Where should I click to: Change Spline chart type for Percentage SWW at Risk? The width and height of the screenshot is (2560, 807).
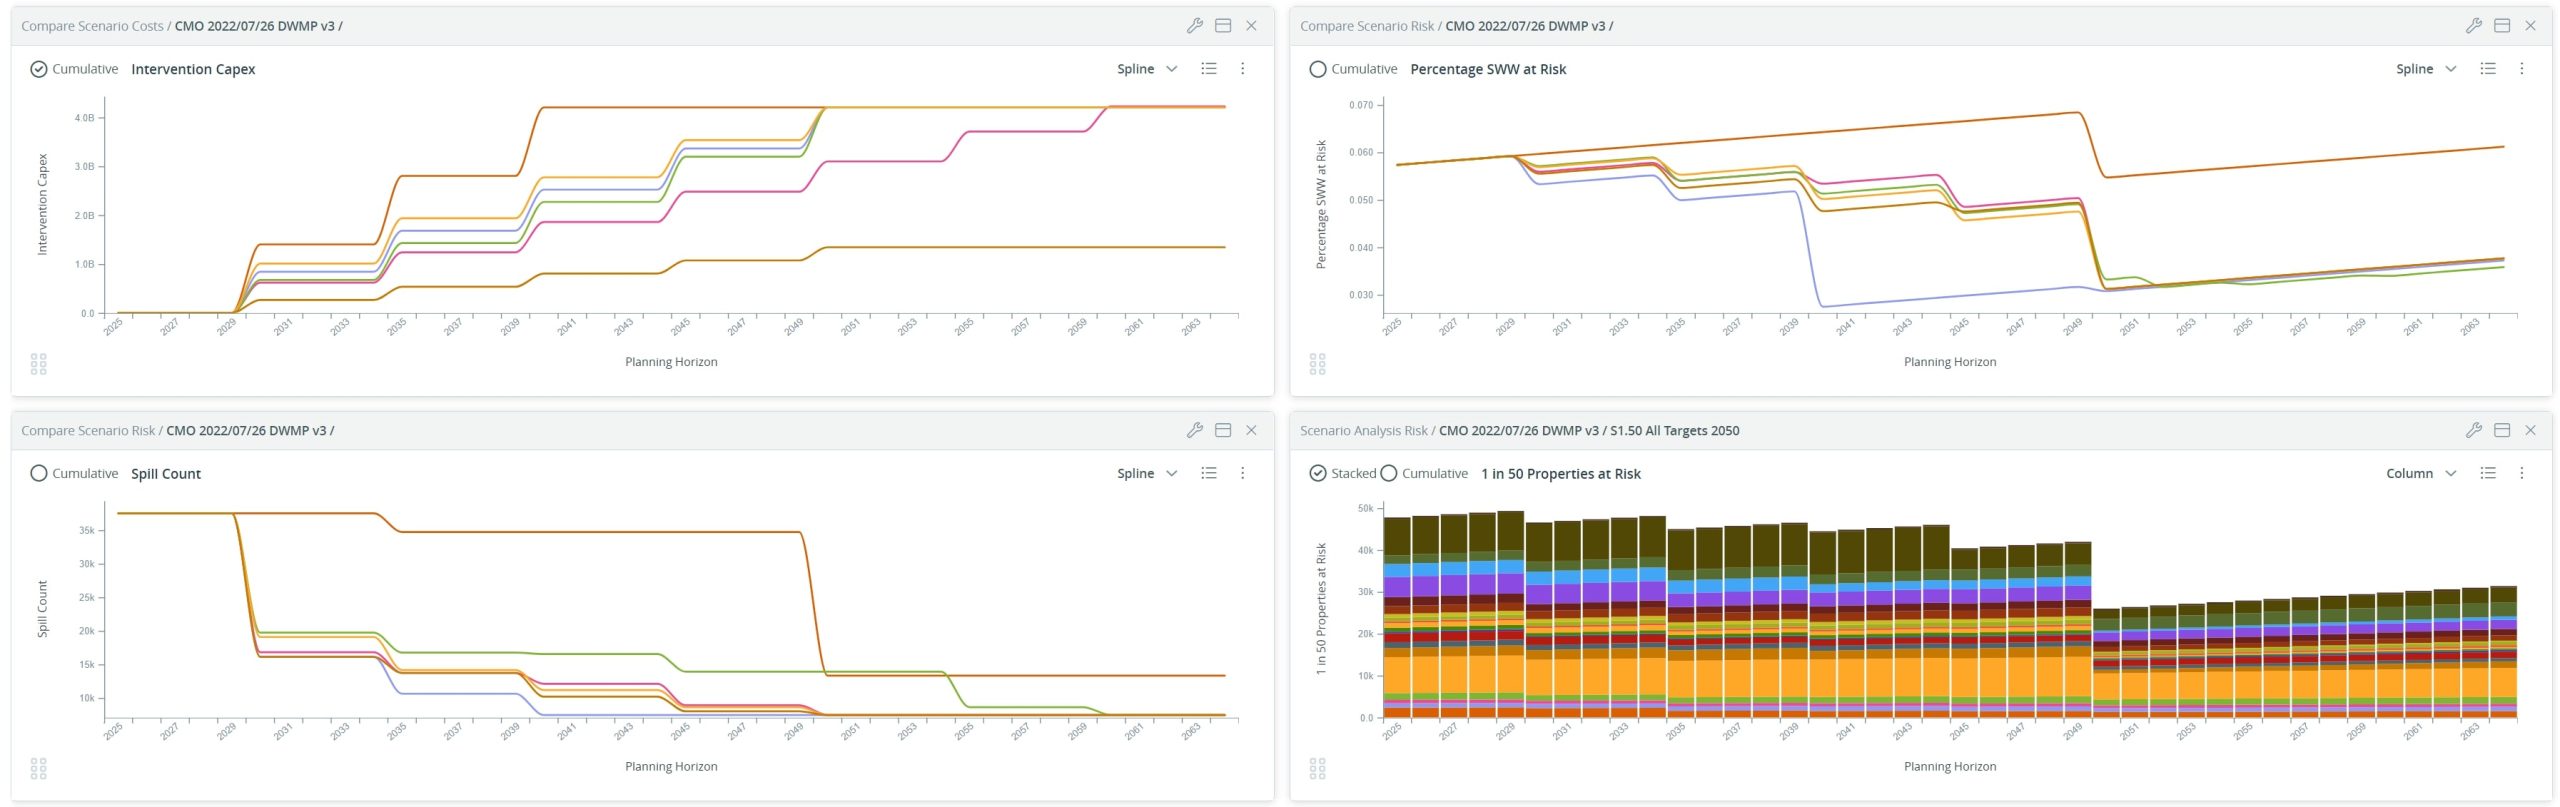coord(2426,69)
